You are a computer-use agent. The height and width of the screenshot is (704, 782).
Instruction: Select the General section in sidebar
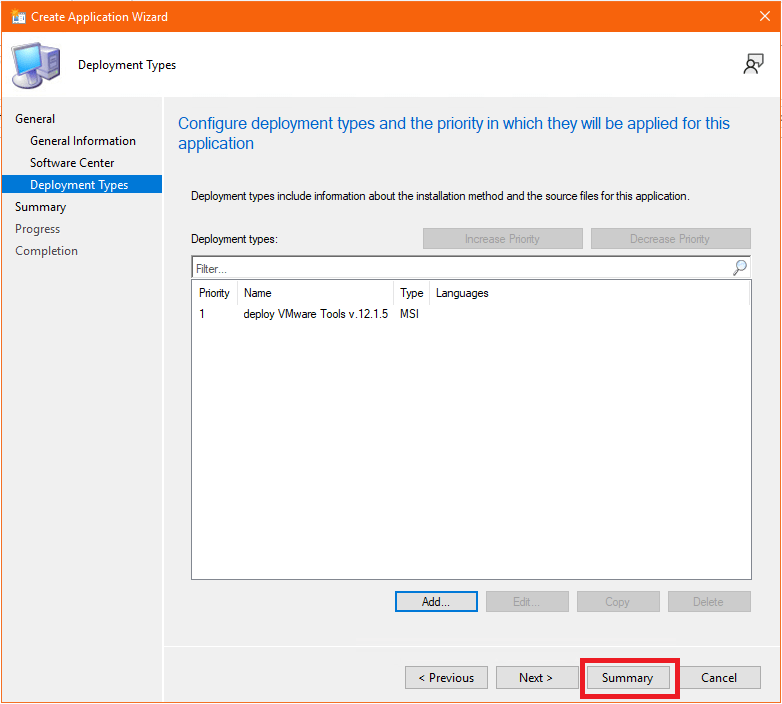35,119
